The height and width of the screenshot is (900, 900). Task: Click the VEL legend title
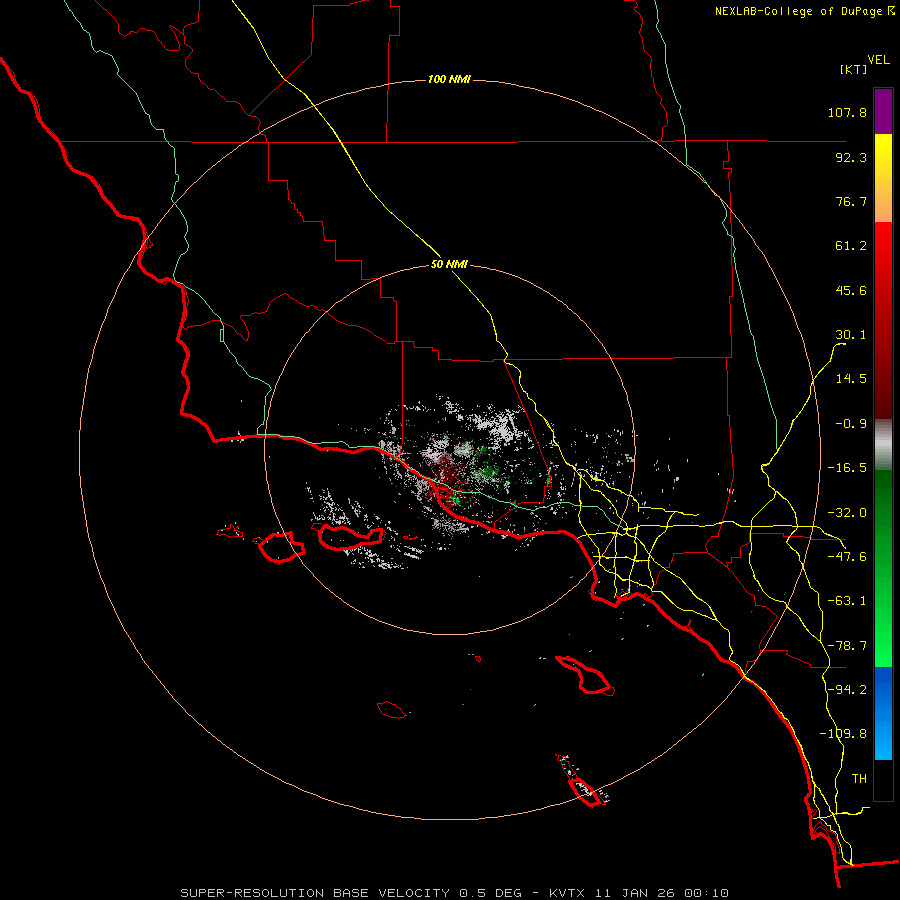click(x=878, y=60)
